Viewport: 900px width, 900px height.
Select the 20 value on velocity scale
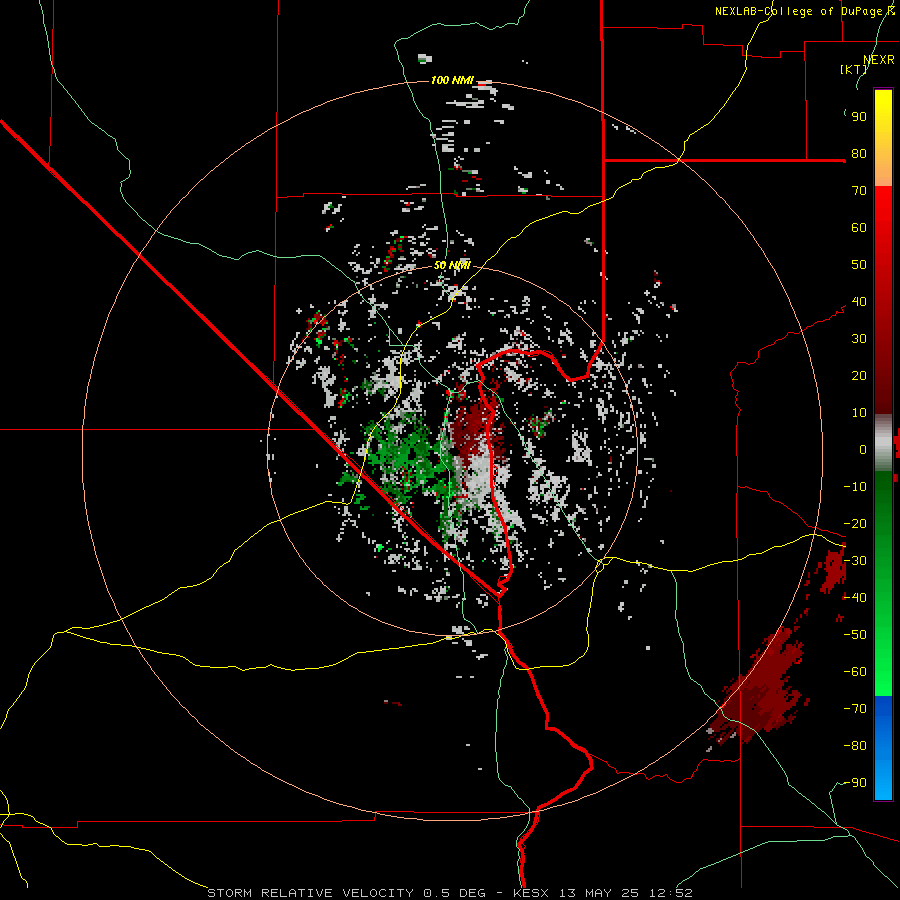point(859,376)
